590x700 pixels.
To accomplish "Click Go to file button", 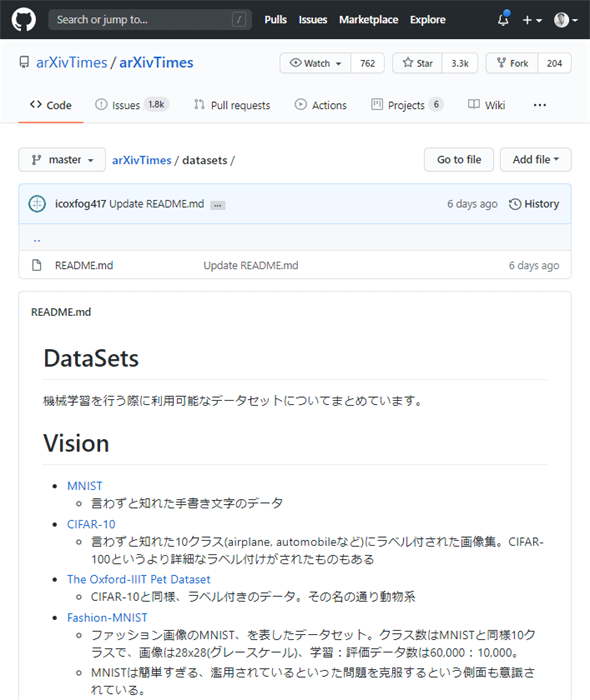I will tap(459, 159).
